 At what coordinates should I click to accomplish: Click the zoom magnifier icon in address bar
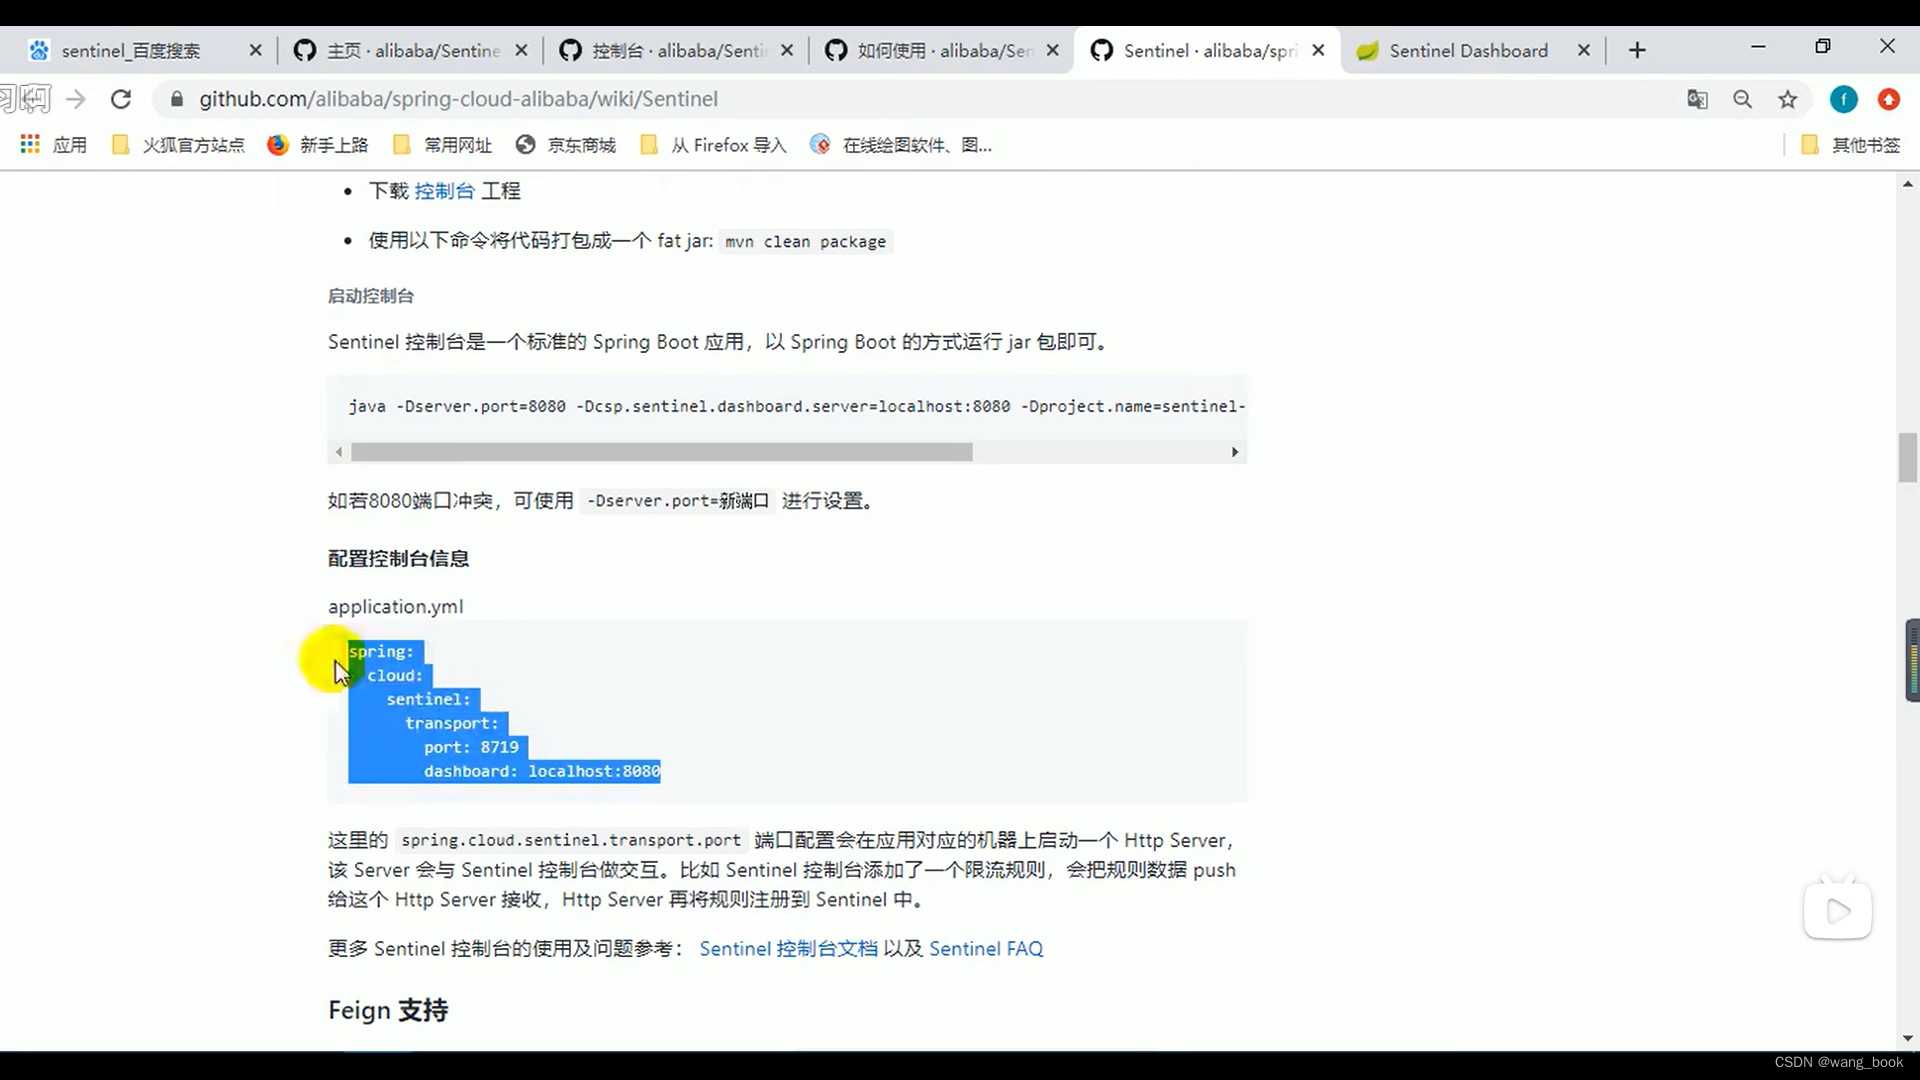tap(1743, 99)
